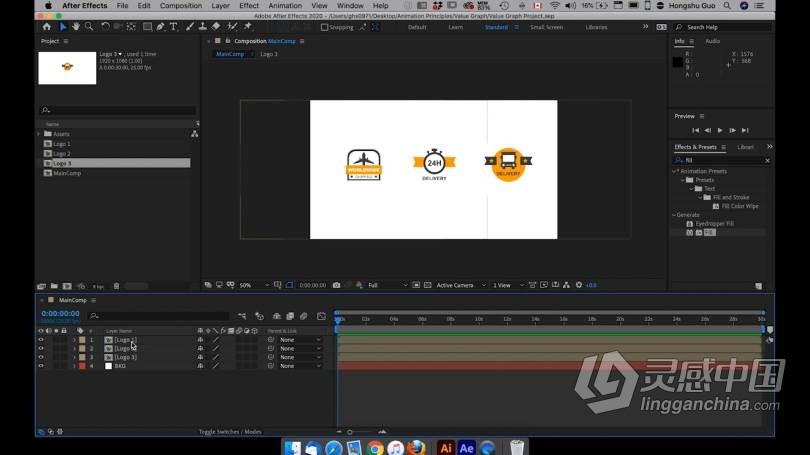The image size is (810, 455).
Task: Switch to Small Screen workspace
Action: click(547, 27)
